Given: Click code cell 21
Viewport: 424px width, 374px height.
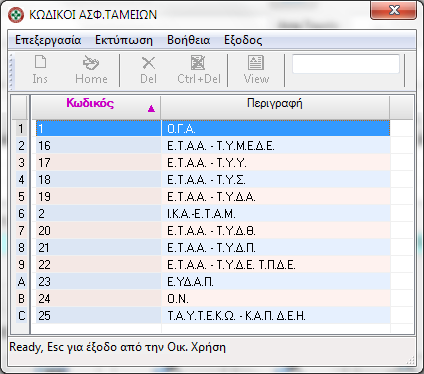Looking at the screenshot, I should click(98, 248).
